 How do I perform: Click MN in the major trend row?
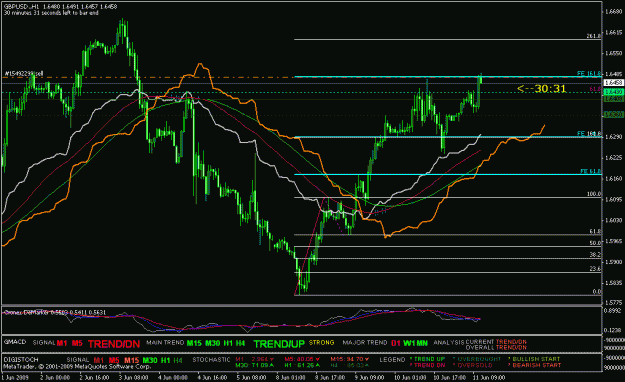click(423, 343)
